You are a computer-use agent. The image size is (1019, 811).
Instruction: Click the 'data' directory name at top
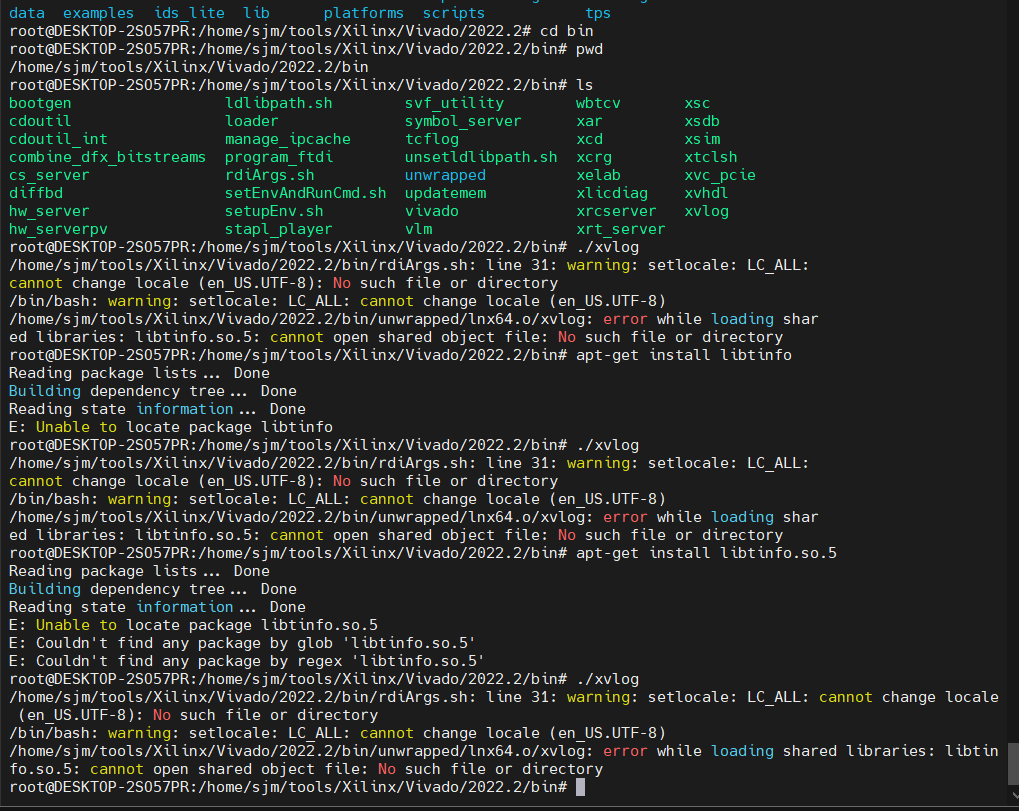pyautogui.click(x=27, y=13)
